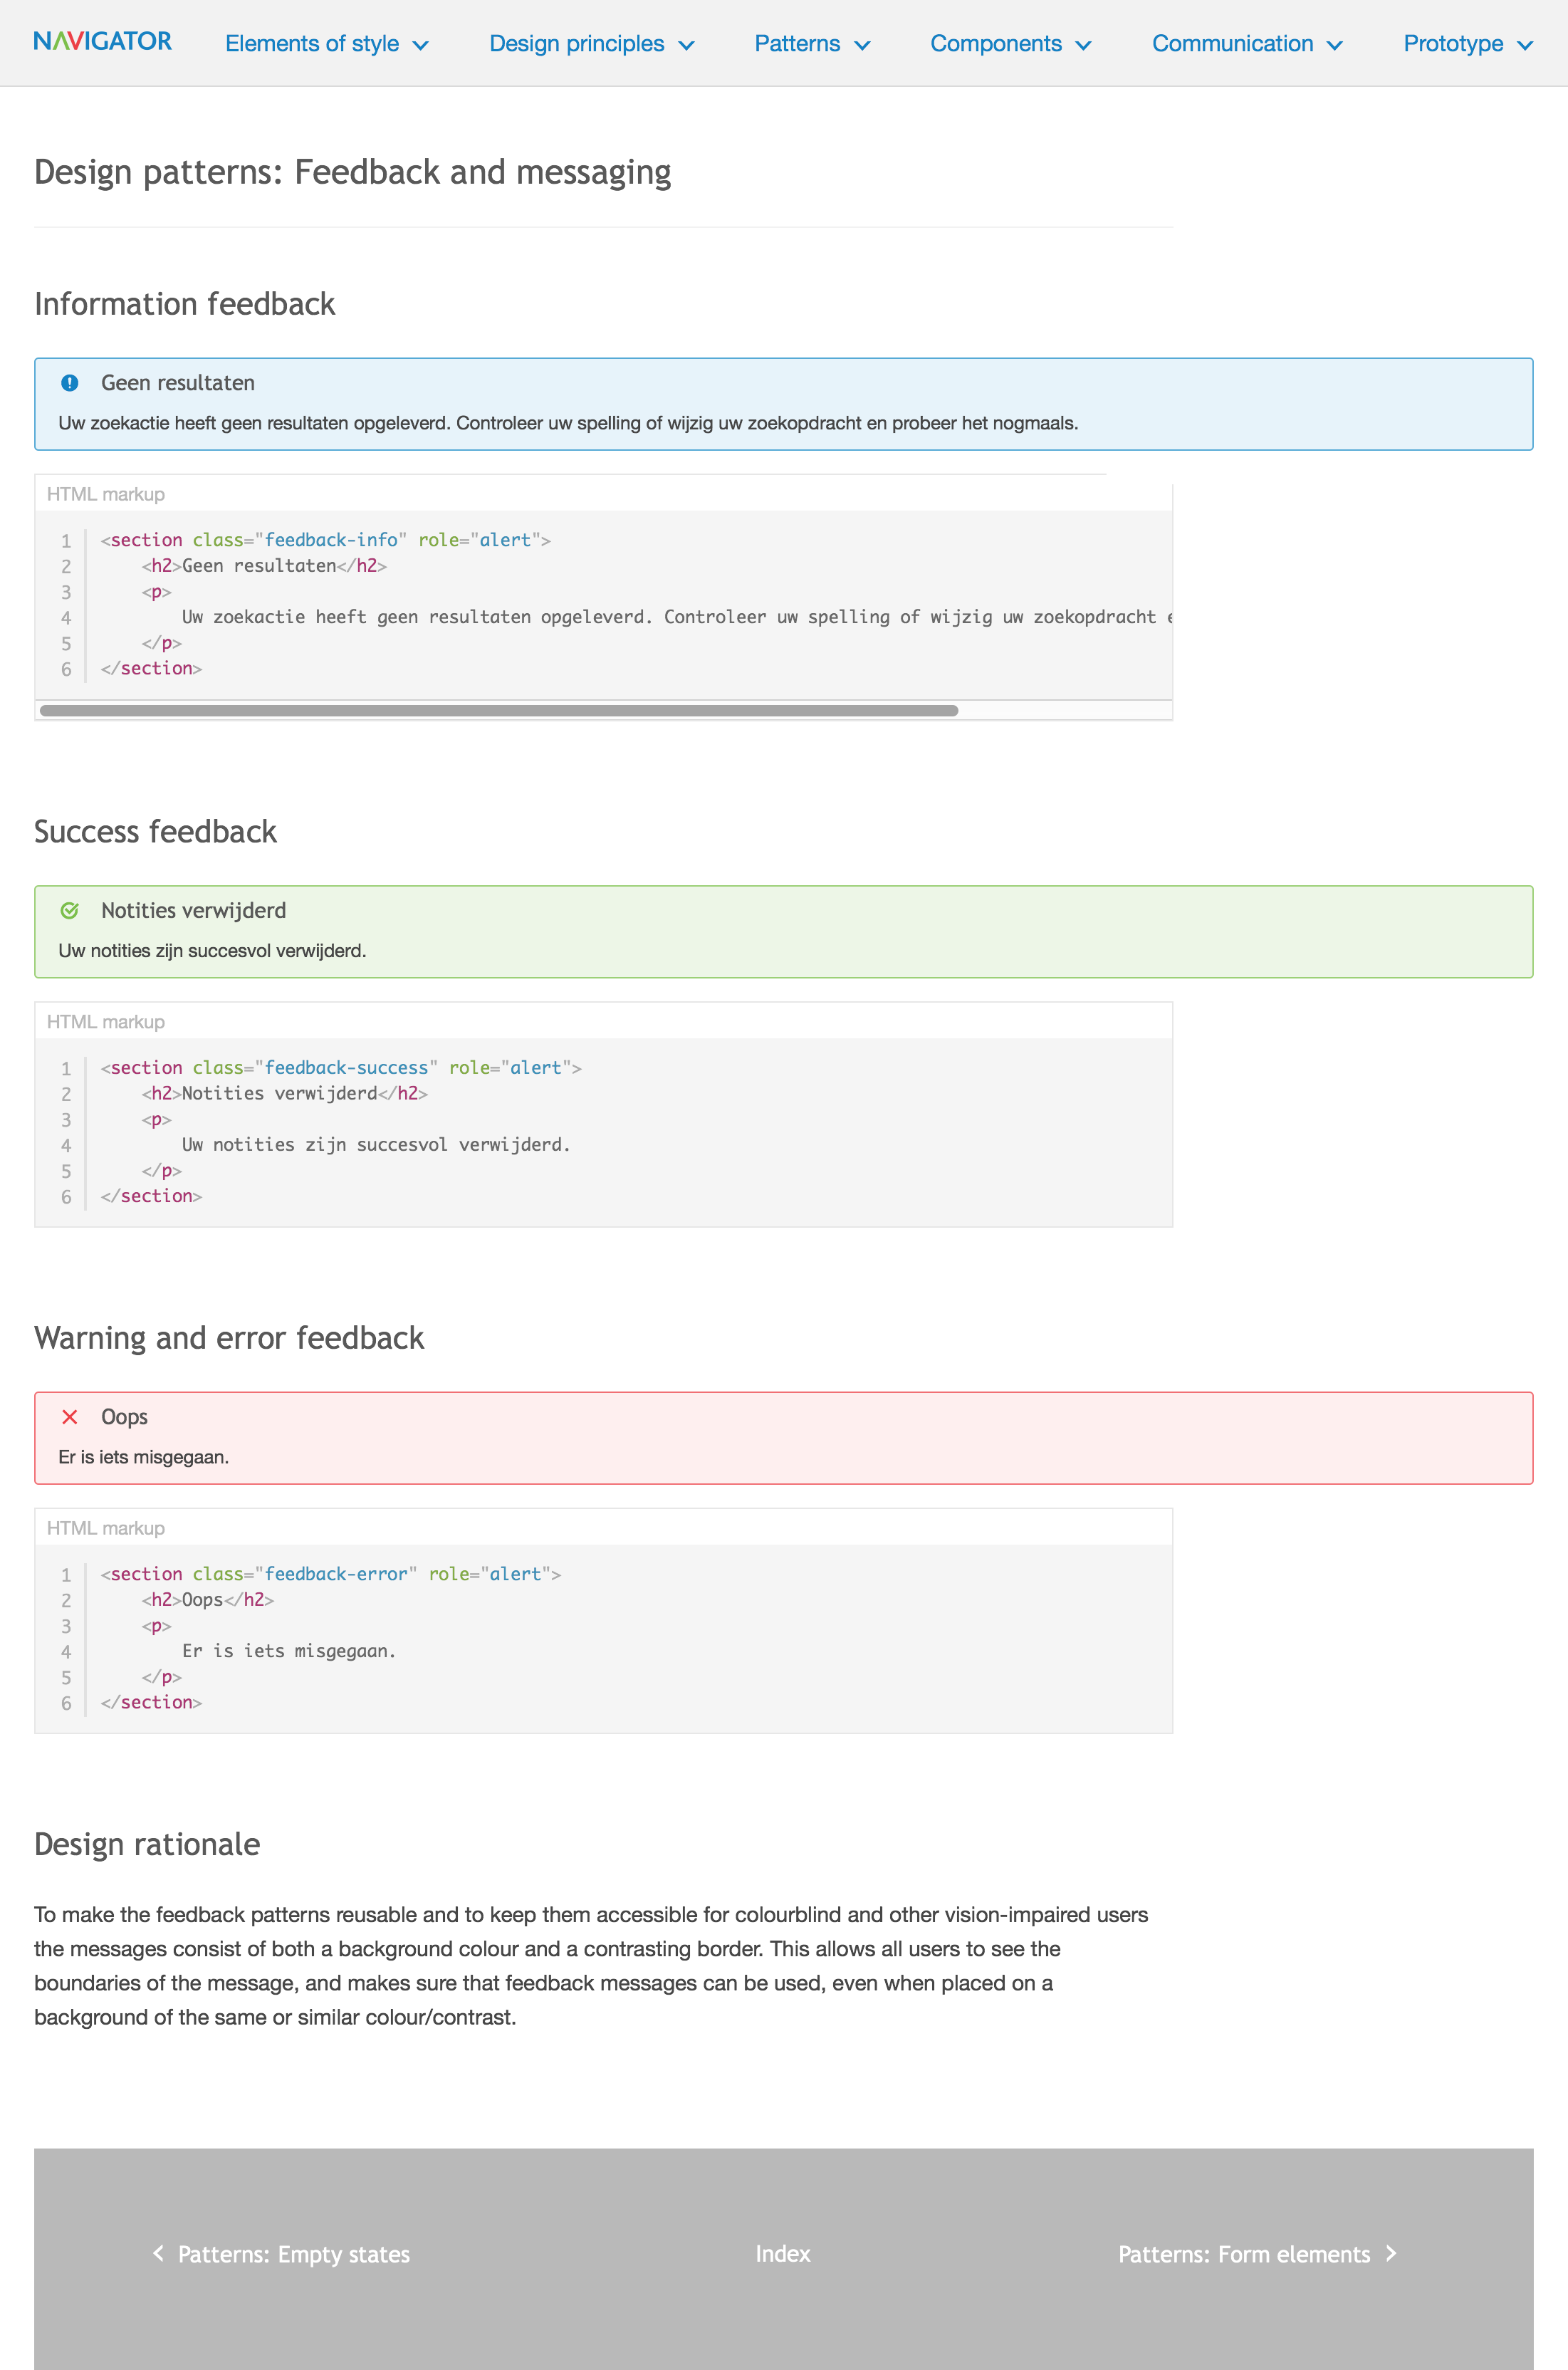Go to Patterns: Form elements page
Image resolution: width=1568 pixels, height=2370 pixels.
(x=1244, y=2254)
